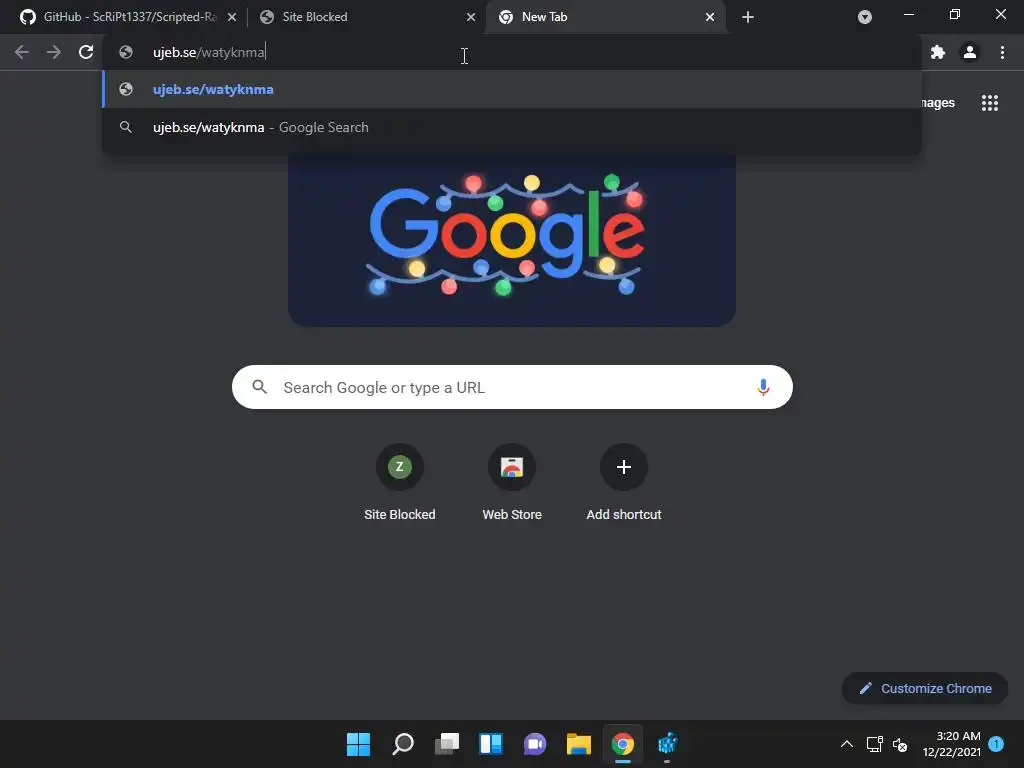Go forward using the forward arrow
This screenshot has width=1024, height=768.
click(54, 52)
